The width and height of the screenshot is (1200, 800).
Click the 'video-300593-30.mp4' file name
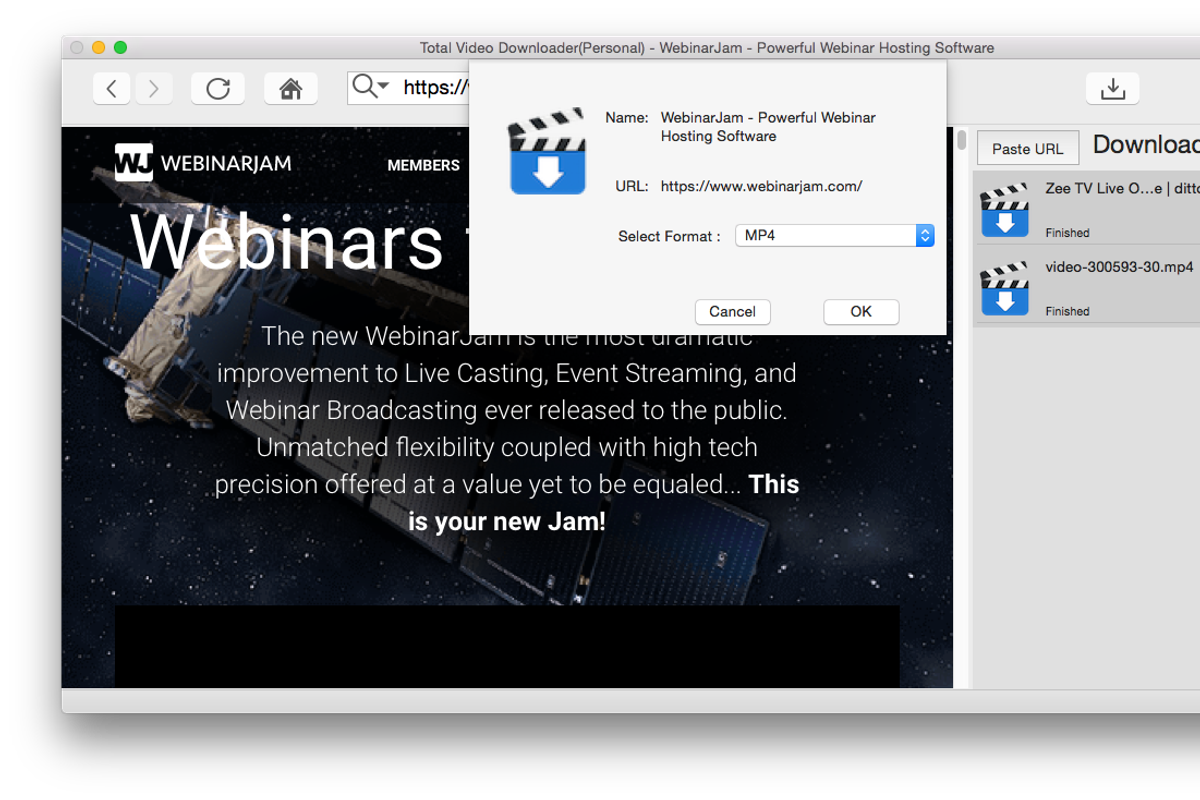pos(1119,267)
